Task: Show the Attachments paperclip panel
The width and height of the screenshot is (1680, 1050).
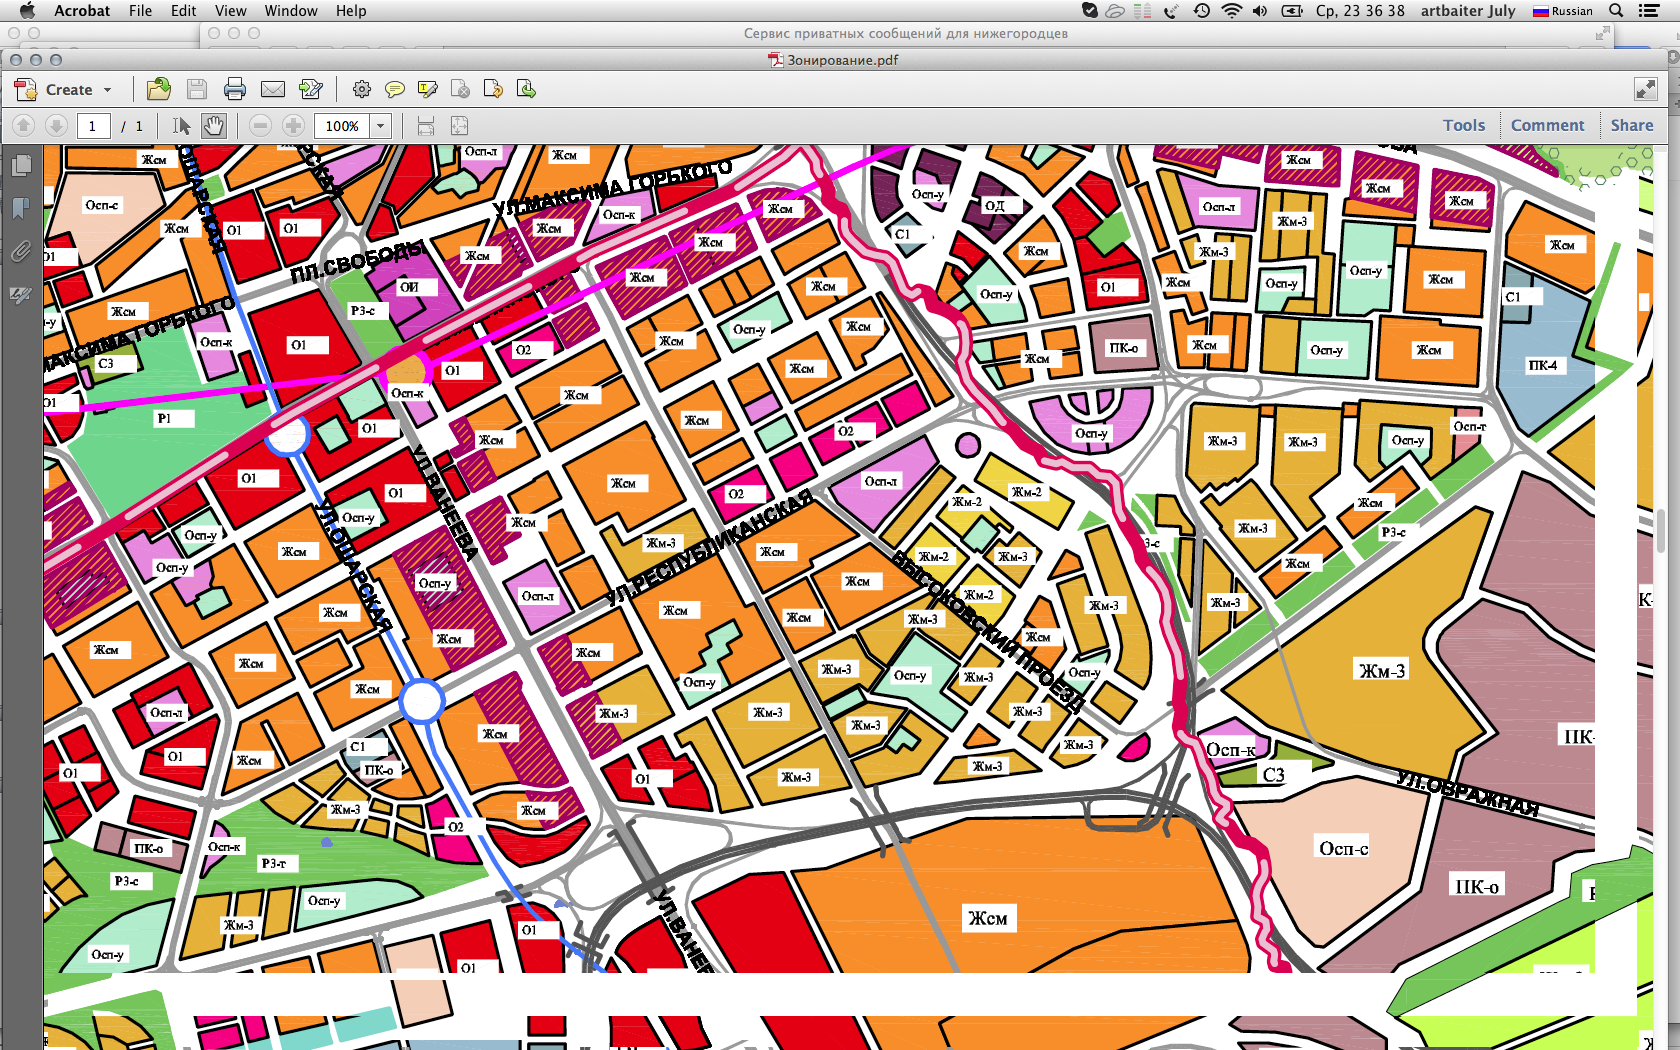Action: (x=21, y=251)
